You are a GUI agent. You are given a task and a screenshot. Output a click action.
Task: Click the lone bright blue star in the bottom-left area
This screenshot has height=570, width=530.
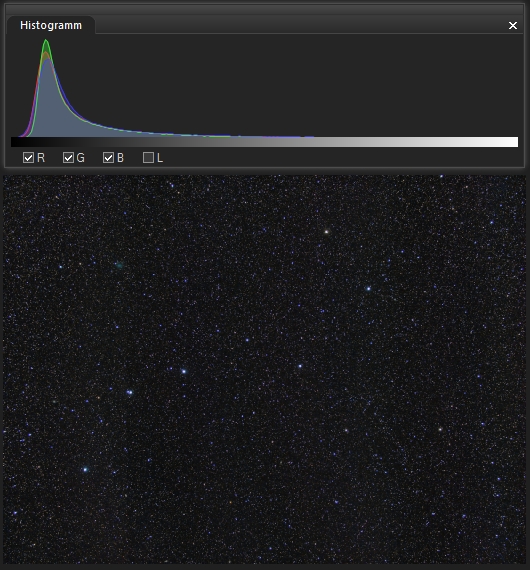(85, 470)
